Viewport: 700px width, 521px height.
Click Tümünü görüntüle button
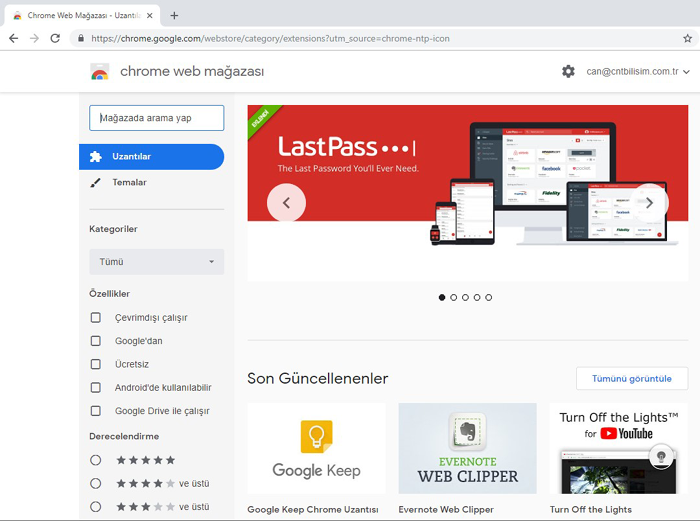[632, 379]
